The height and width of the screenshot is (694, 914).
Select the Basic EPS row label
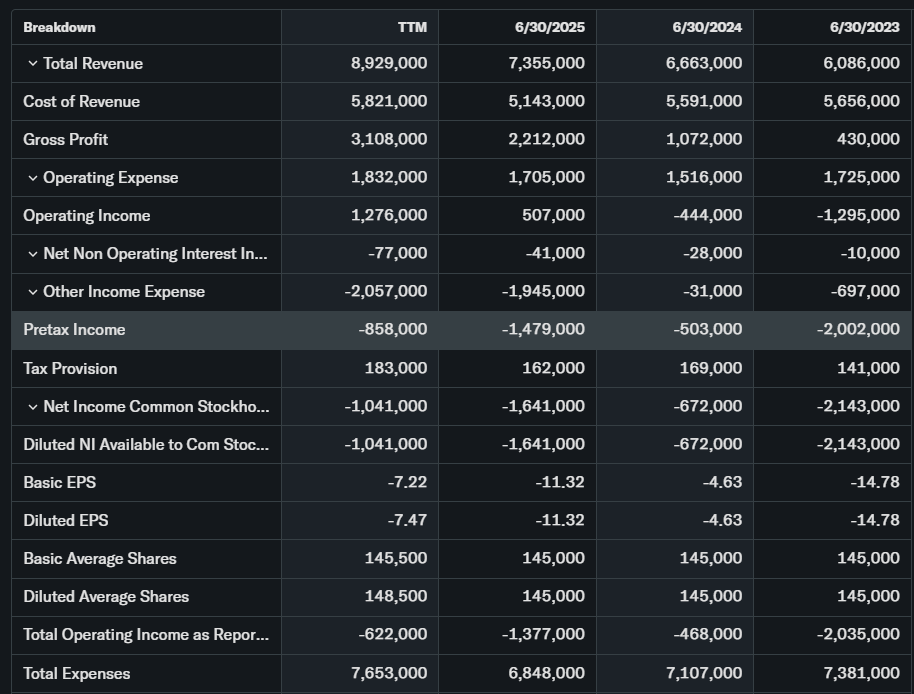click(59, 483)
